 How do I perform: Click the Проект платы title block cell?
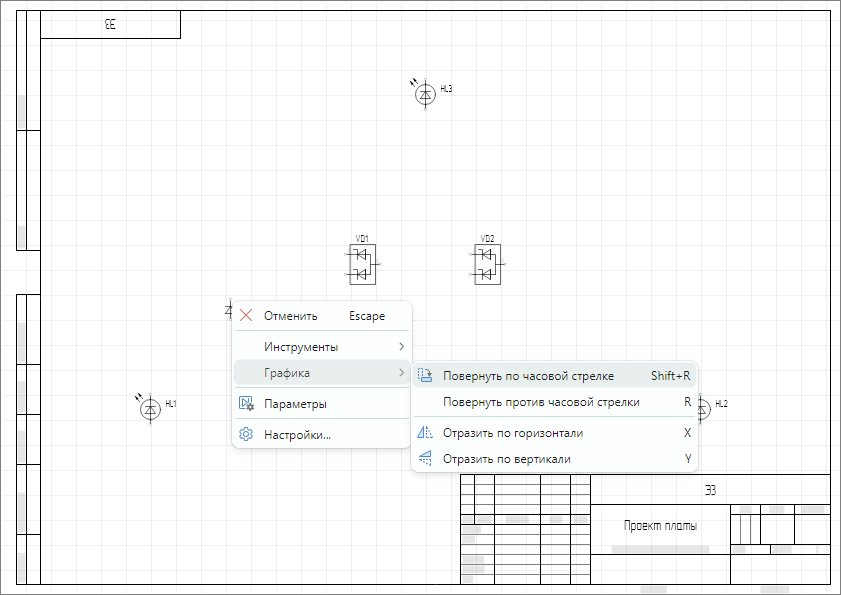660,526
